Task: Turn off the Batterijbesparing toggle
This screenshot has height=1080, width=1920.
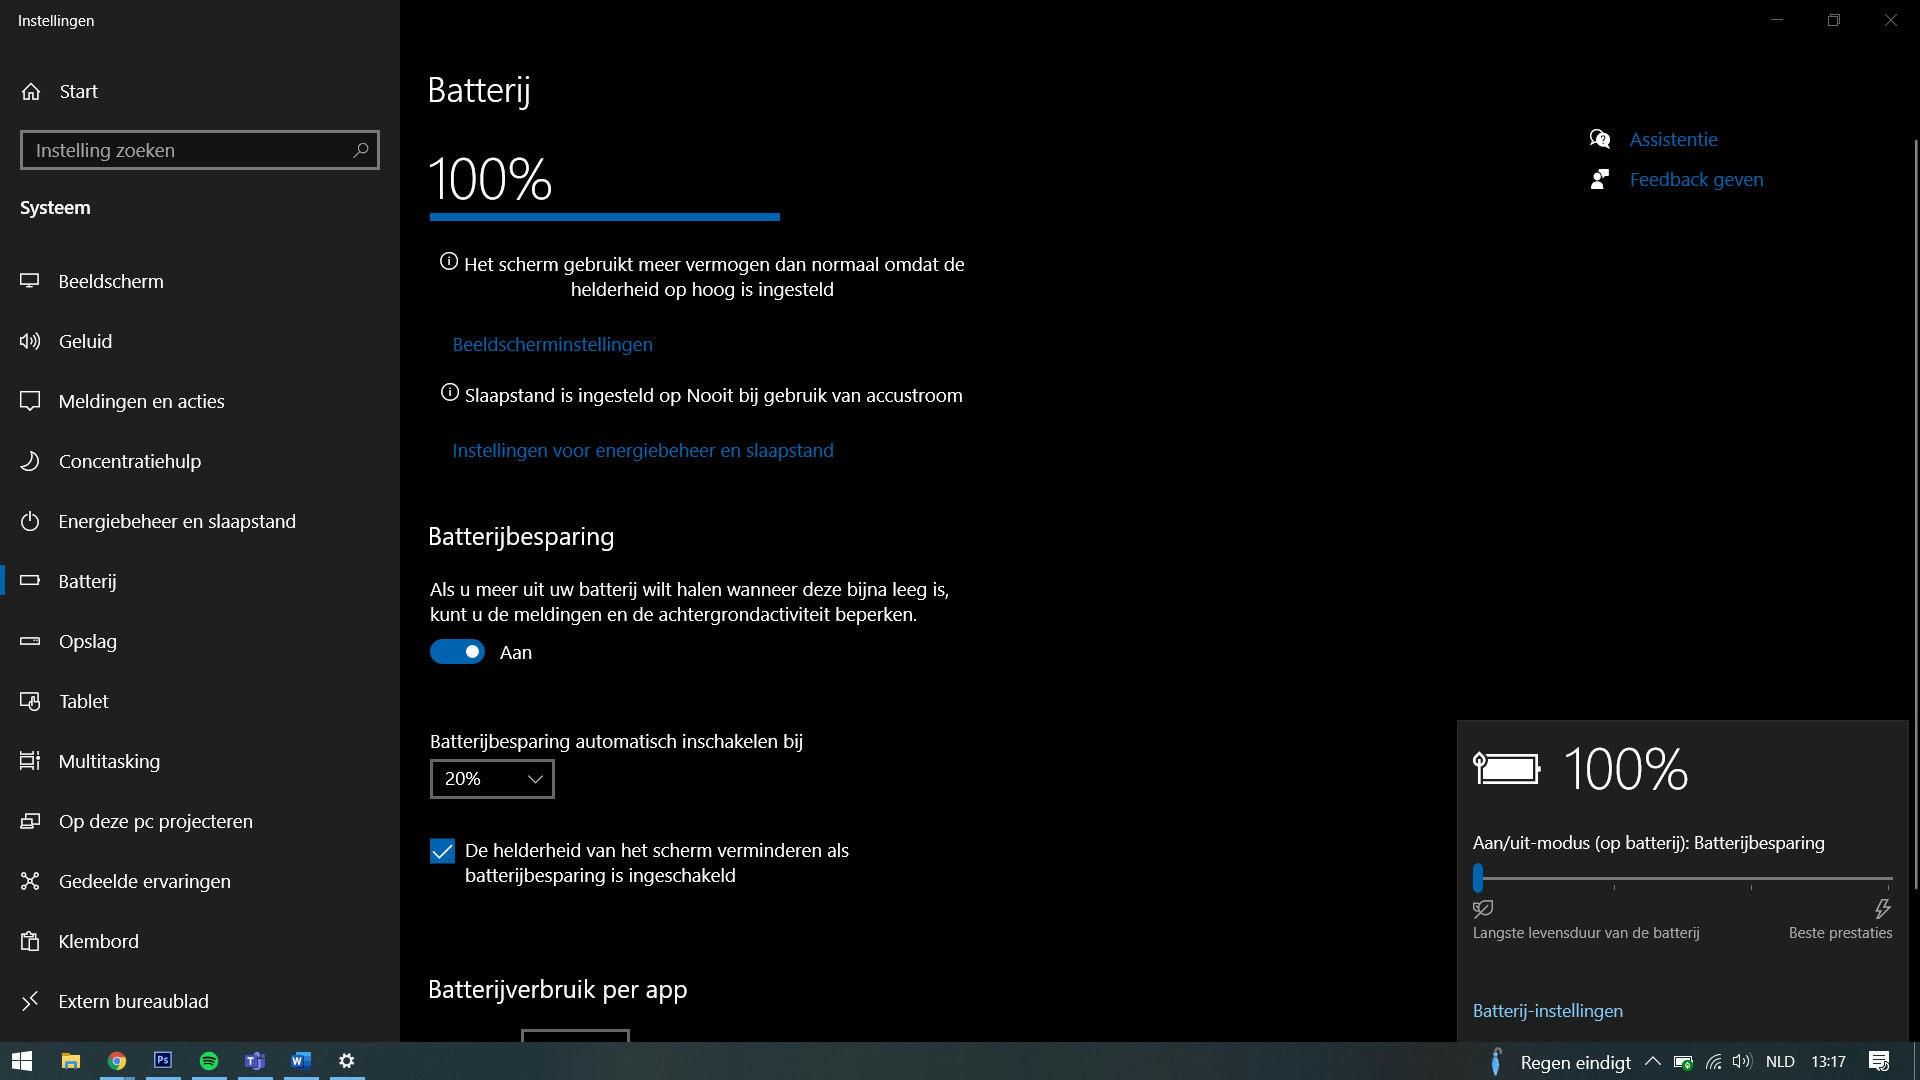Action: [x=457, y=652]
